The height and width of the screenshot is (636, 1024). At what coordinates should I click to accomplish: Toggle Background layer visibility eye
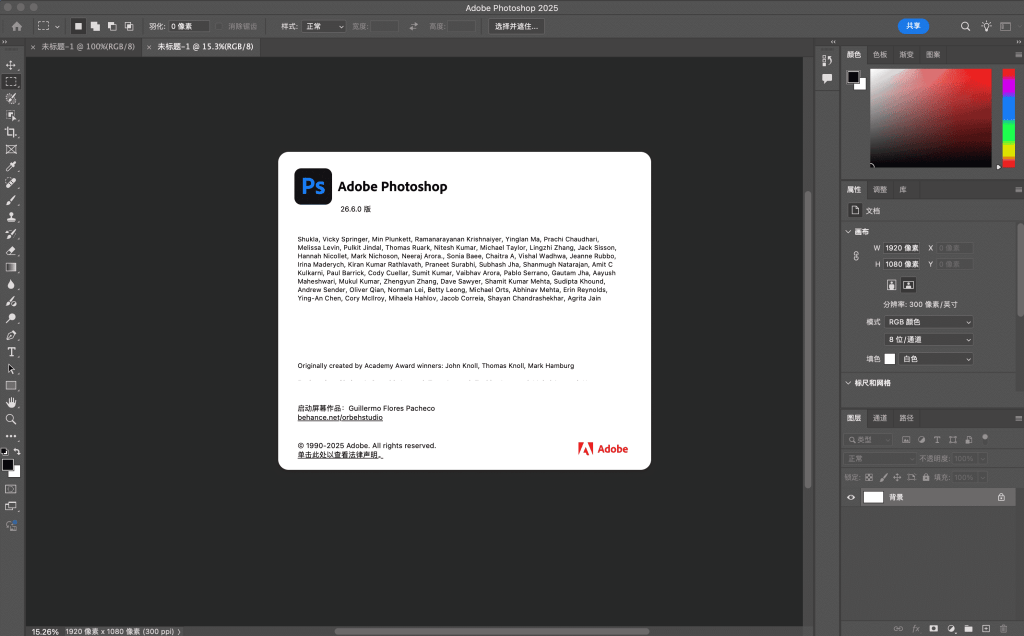851,498
